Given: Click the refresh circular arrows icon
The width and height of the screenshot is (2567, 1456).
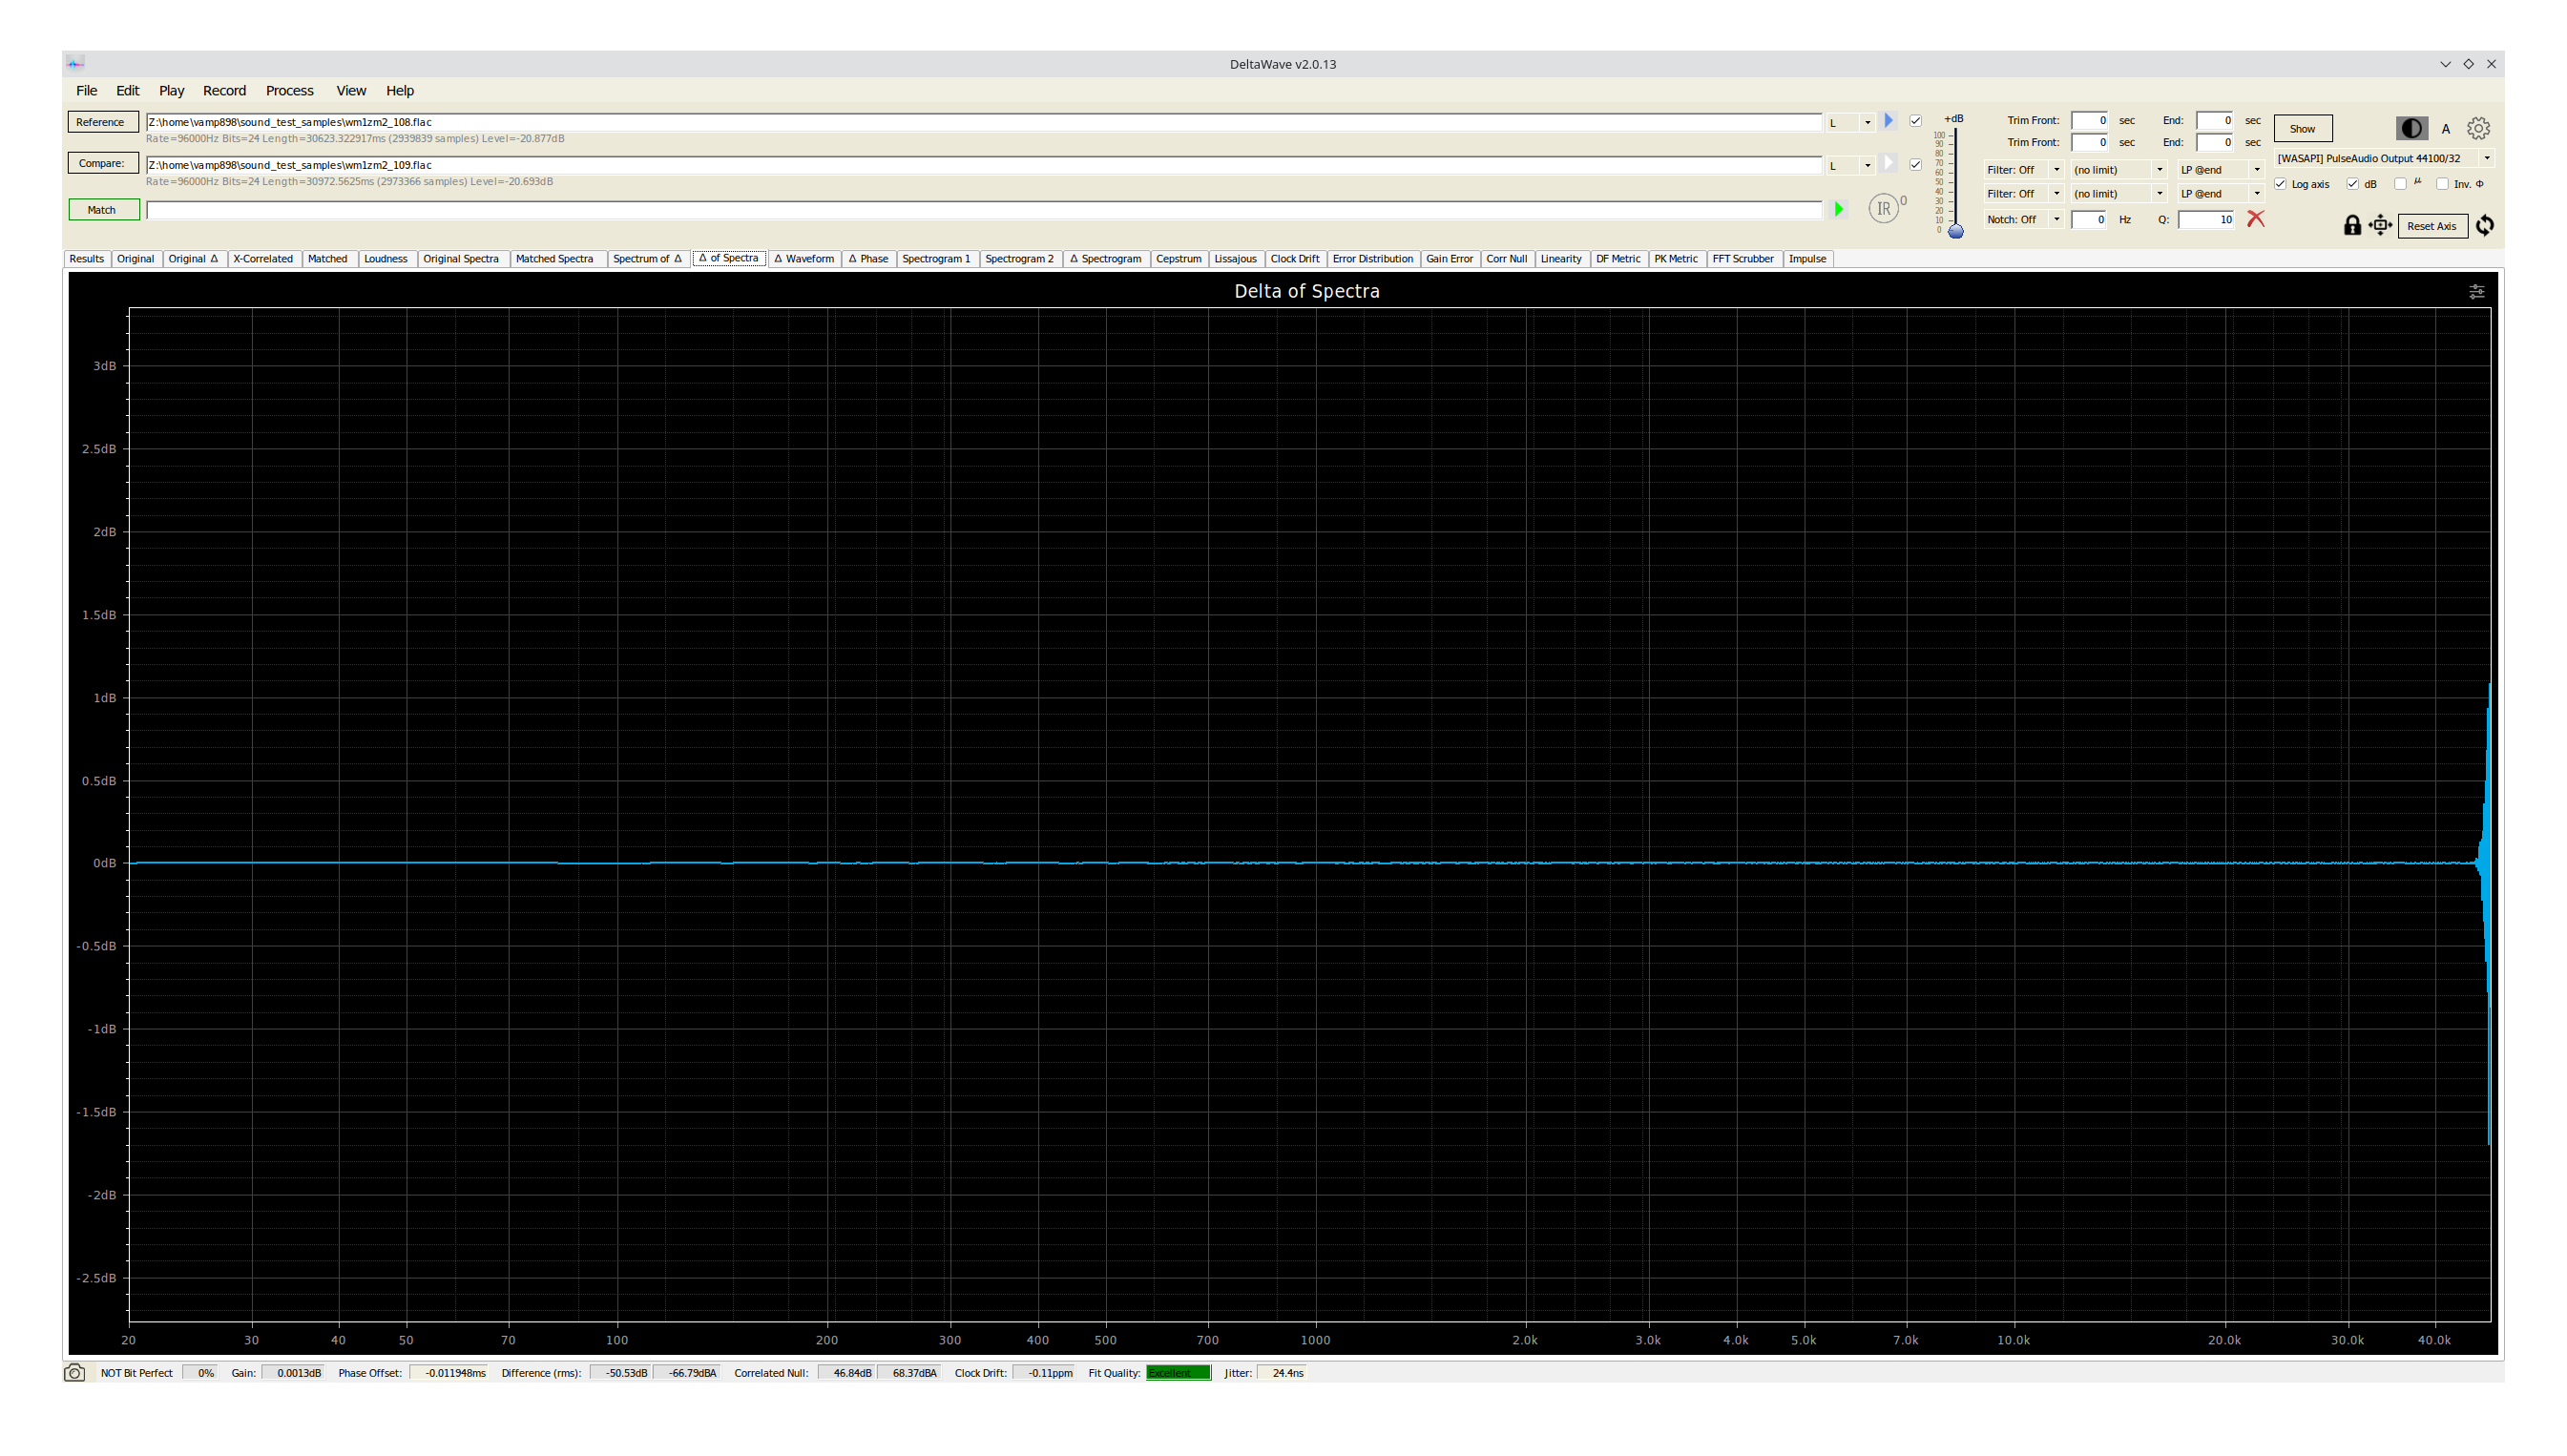Looking at the screenshot, I should [2485, 225].
